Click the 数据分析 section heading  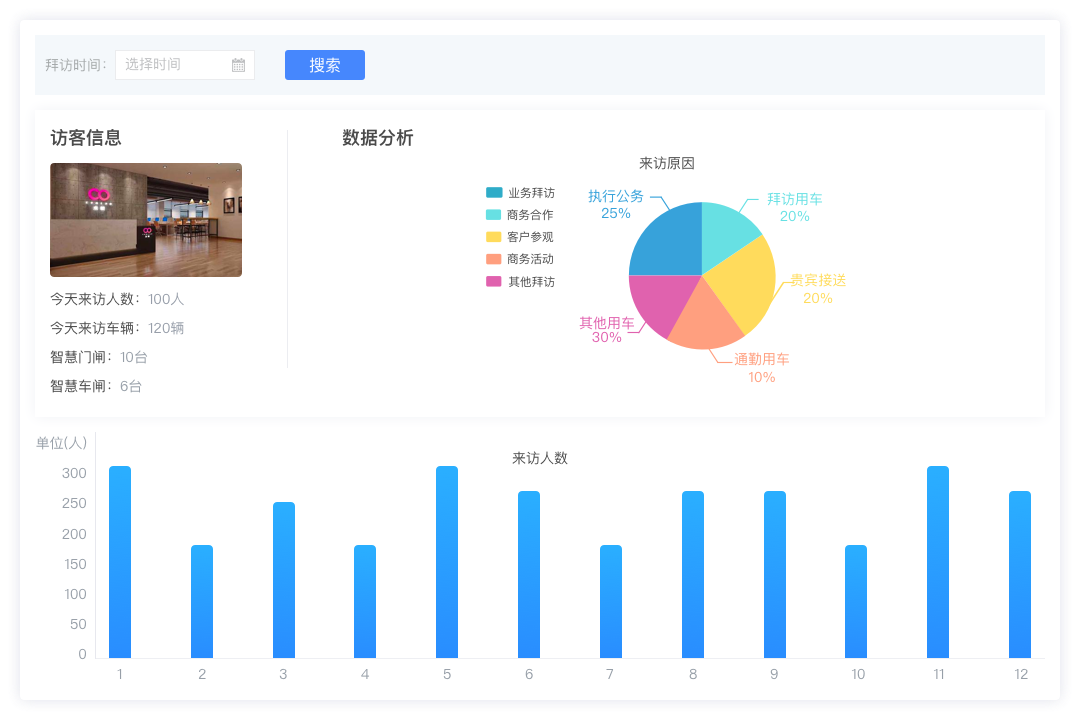click(378, 138)
